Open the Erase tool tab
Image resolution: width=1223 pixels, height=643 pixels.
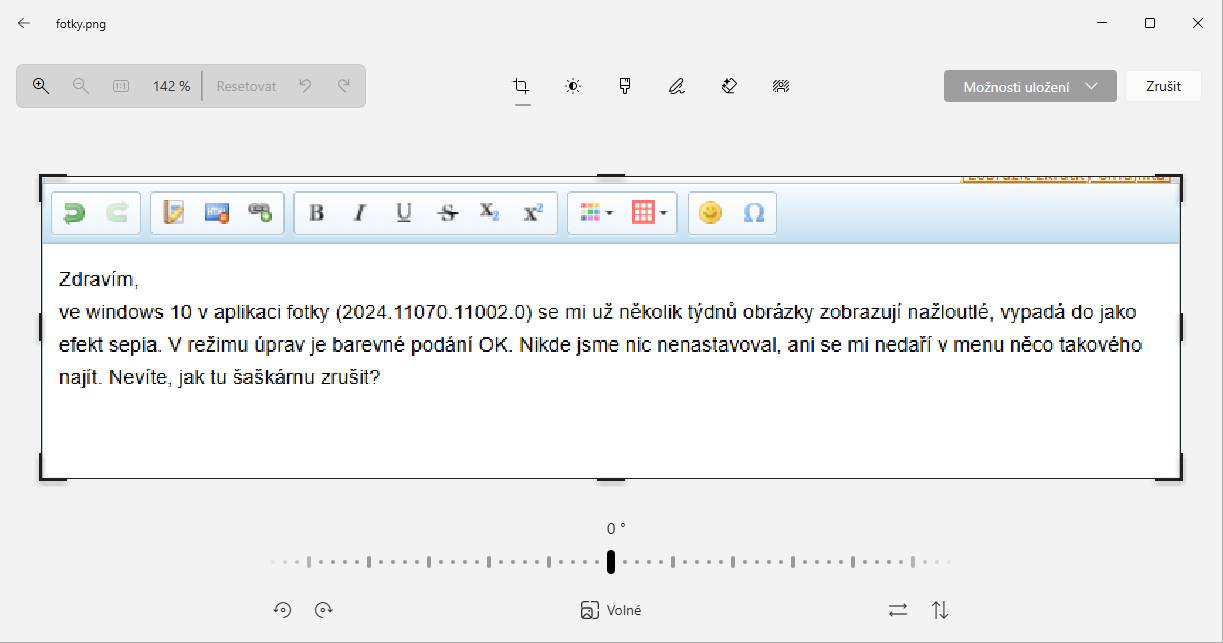pos(729,86)
